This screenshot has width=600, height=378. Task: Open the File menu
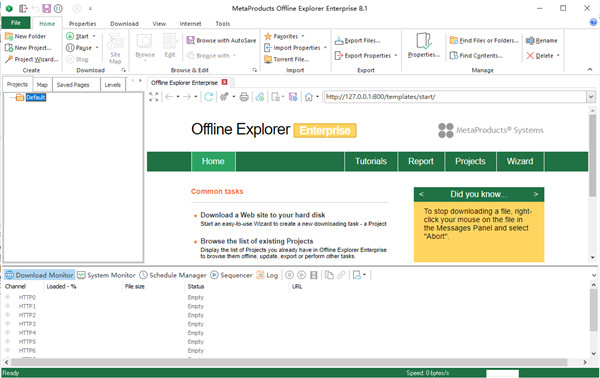click(16, 23)
